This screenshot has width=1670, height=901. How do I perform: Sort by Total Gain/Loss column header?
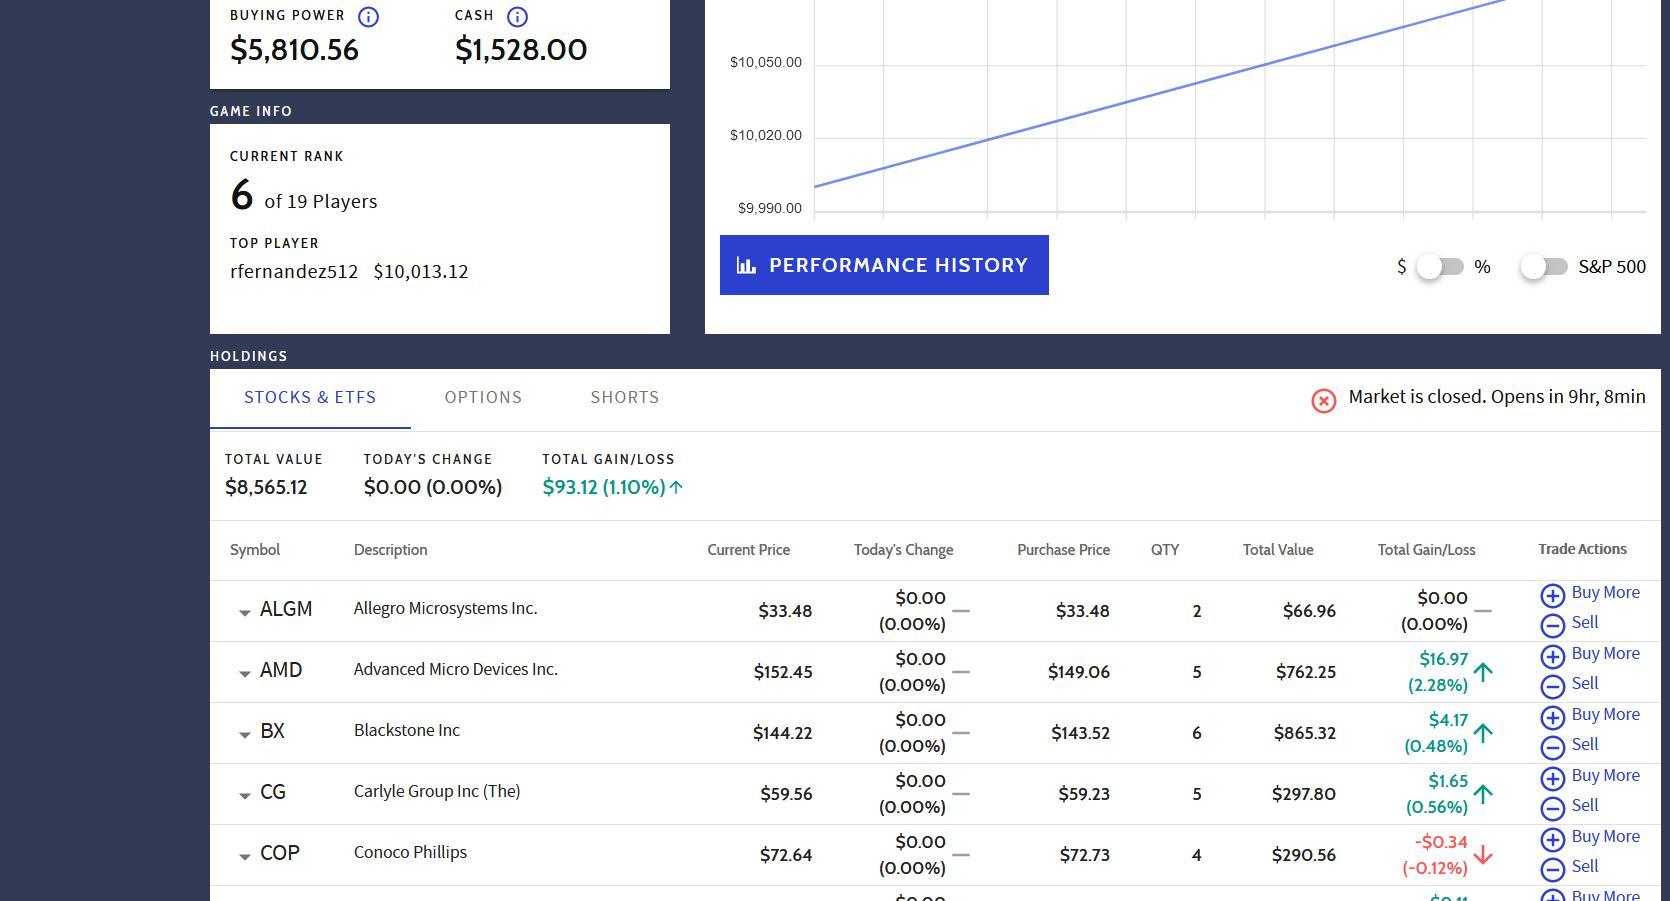[x=1426, y=550]
